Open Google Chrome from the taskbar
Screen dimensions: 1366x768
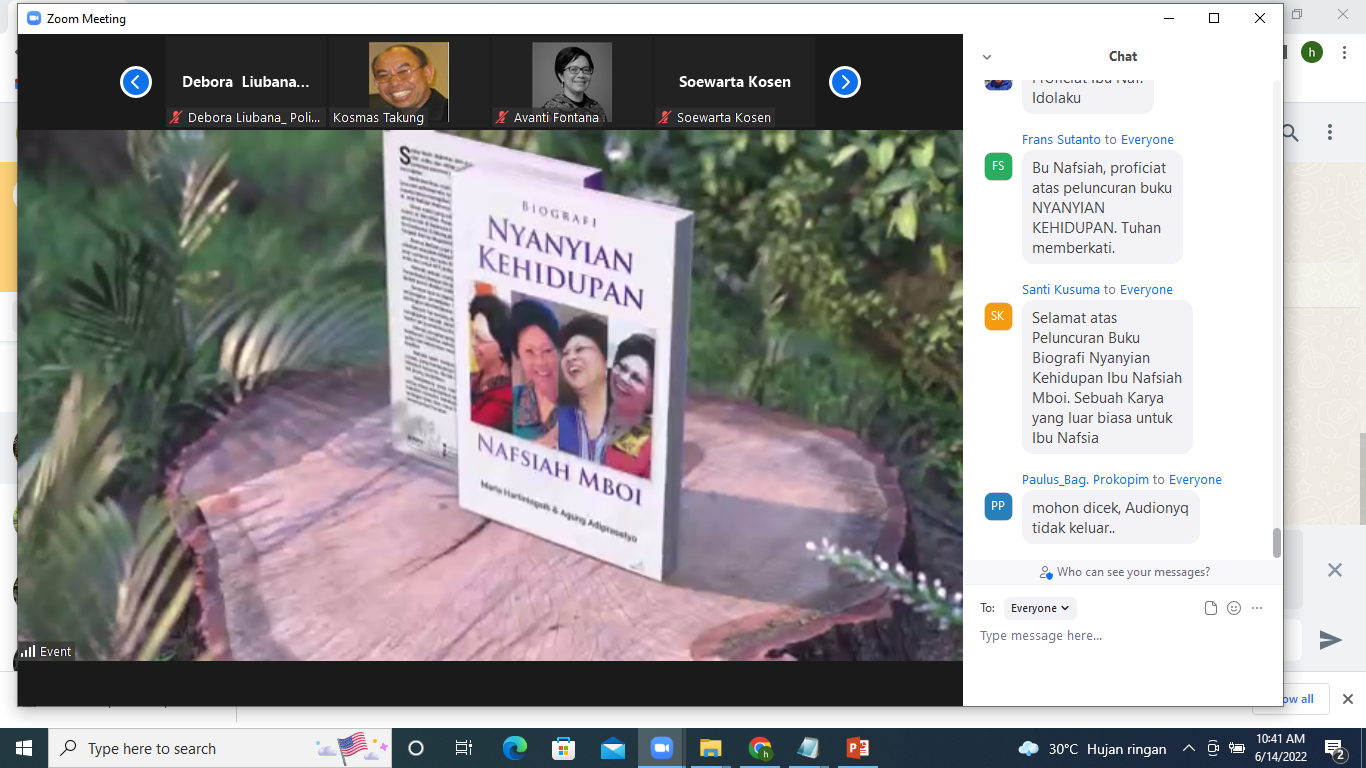[760, 748]
